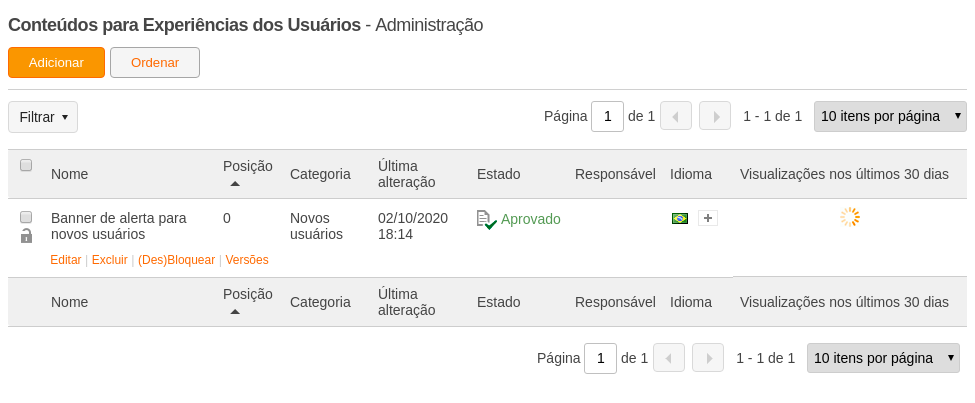The height and width of the screenshot is (403, 975).
Task: Click the Brazilian flag language icon
Action: click(680, 218)
